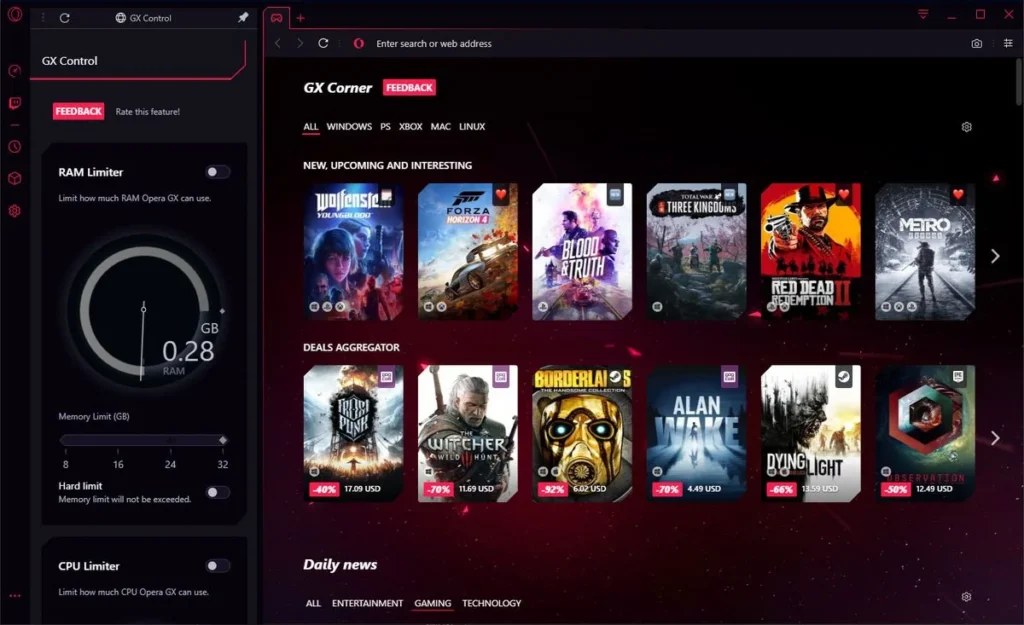Go forward in browser navigation
The image size is (1024, 625).
click(x=300, y=43)
